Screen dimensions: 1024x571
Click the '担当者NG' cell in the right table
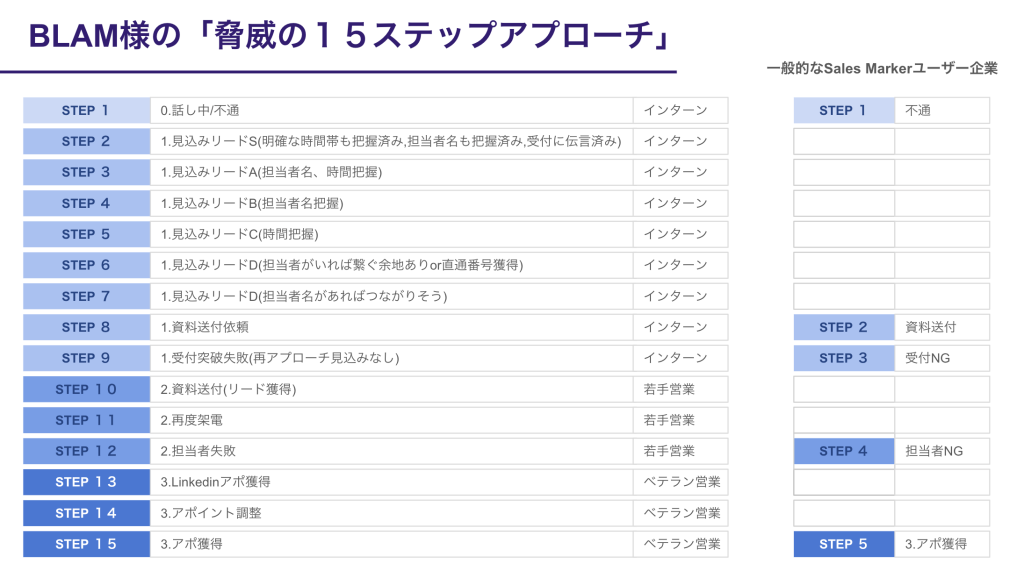(941, 451)
